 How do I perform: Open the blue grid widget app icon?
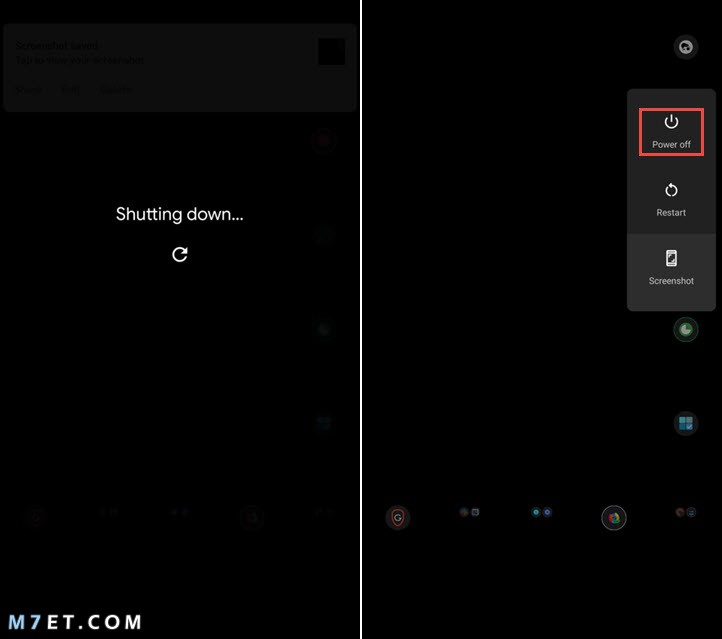coord(686,424)
